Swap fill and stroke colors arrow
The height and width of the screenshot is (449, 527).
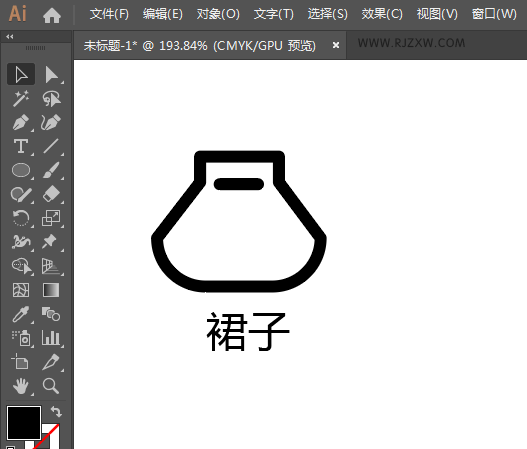pyautogui.click(x=56, y=411)
